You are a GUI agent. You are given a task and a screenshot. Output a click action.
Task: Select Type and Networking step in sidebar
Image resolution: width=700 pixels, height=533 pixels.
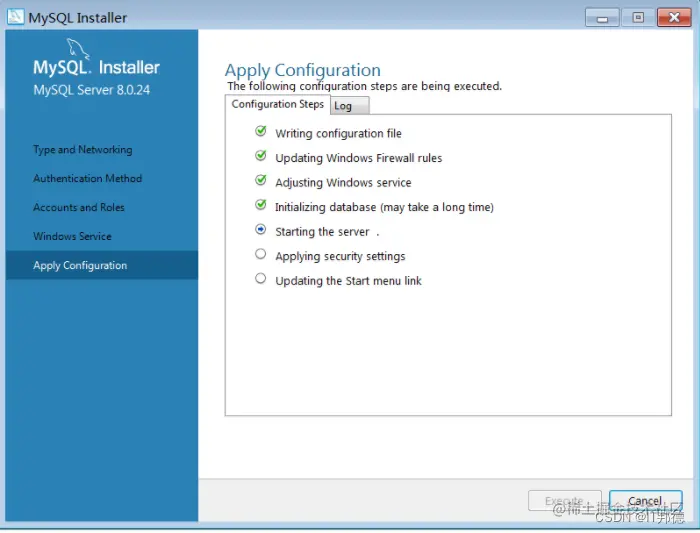(83, 150)
